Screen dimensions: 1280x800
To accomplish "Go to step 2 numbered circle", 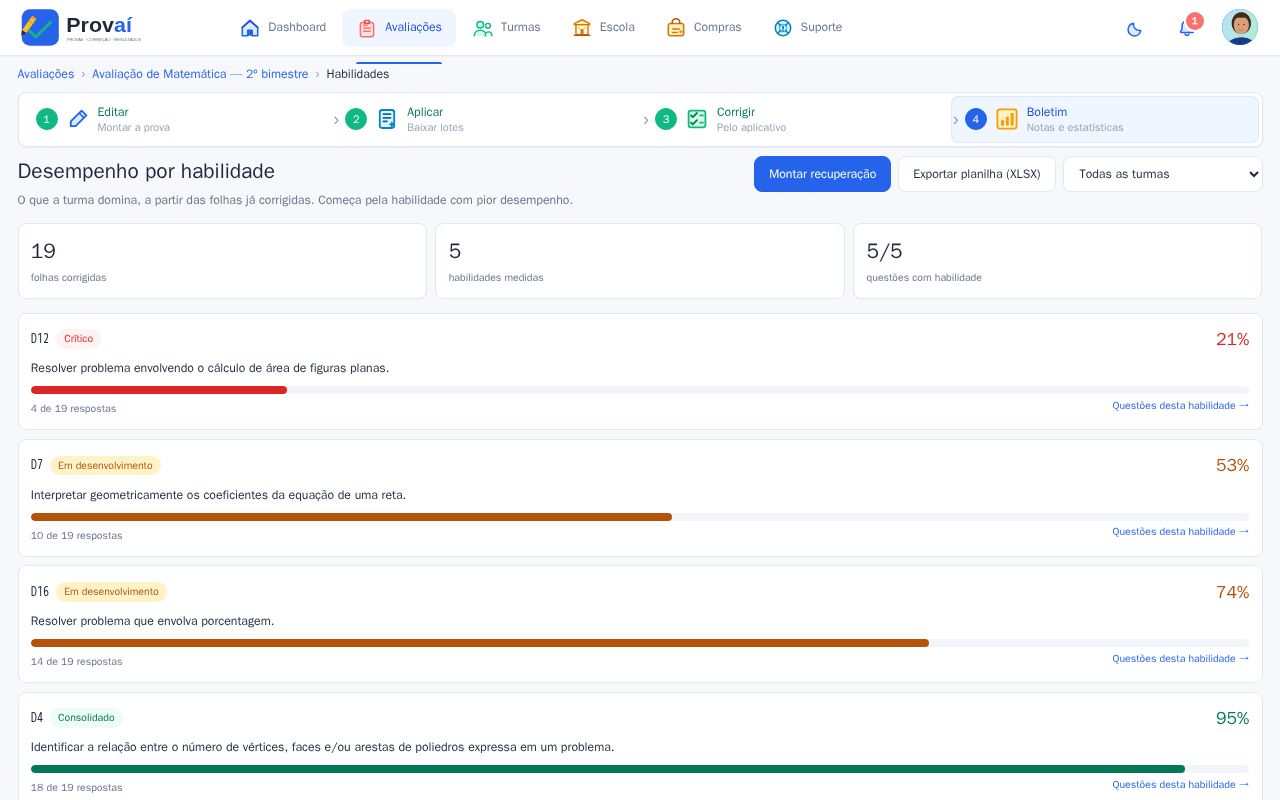I will click(356, 119).
